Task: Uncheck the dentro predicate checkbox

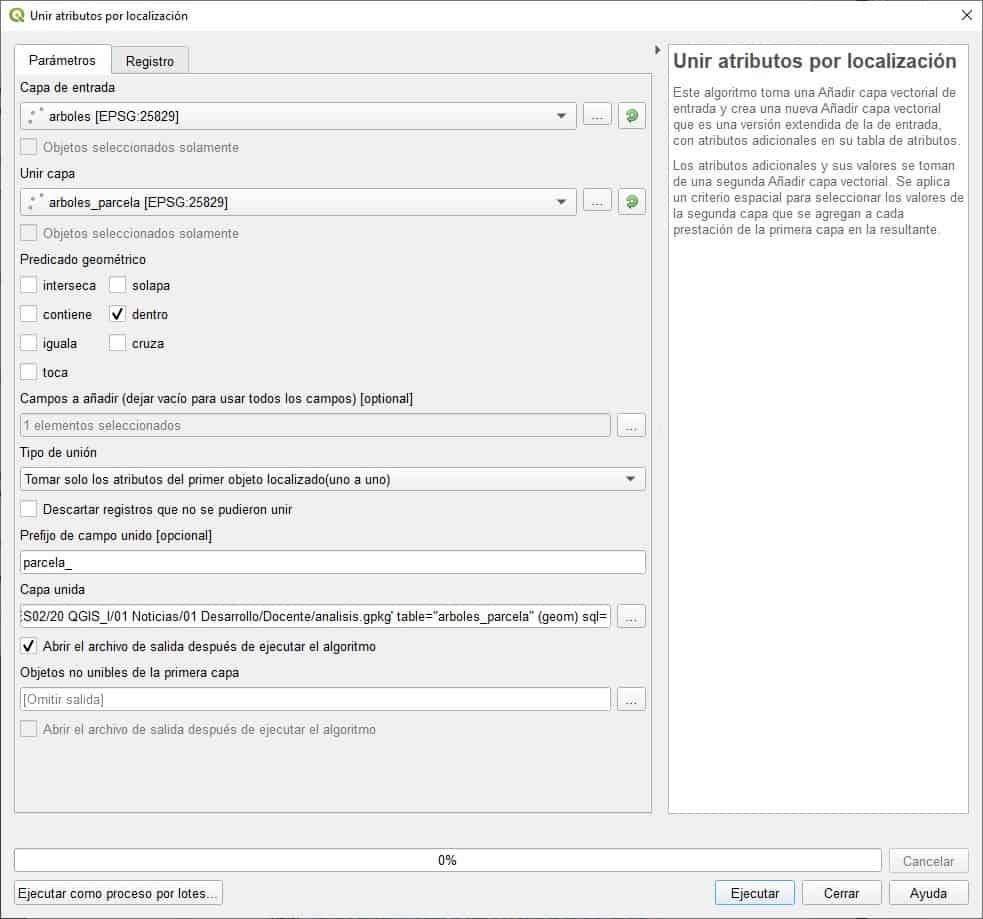Action: (118, 314)
